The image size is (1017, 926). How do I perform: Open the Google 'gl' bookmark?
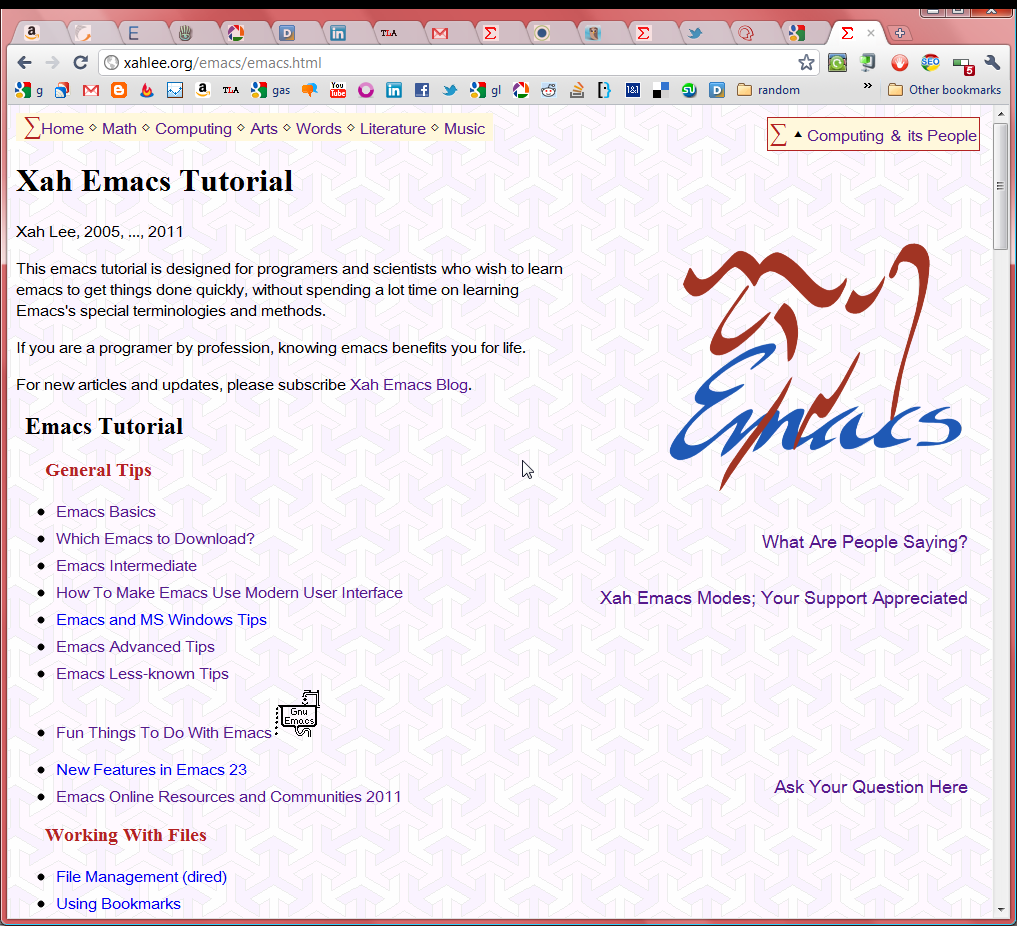[486, 90]
